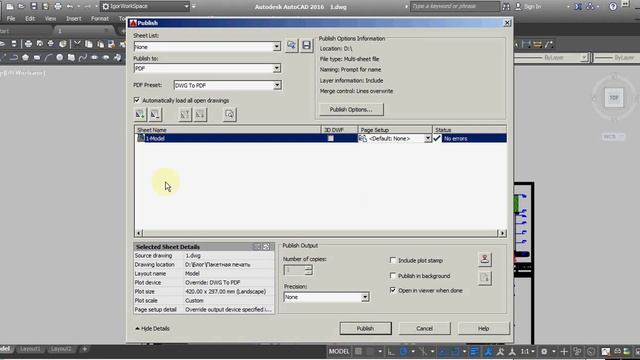The image size is (640, 360).
Task: Click the plus icon in status bar
Action: pos(564,351)
